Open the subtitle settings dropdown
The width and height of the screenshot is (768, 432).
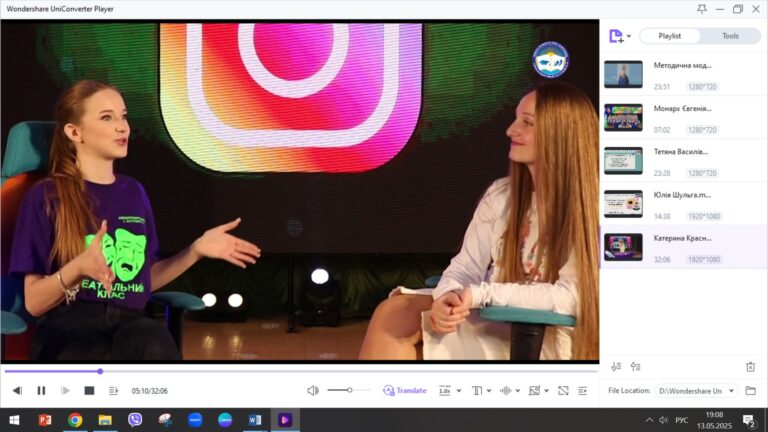pos(480,391)
